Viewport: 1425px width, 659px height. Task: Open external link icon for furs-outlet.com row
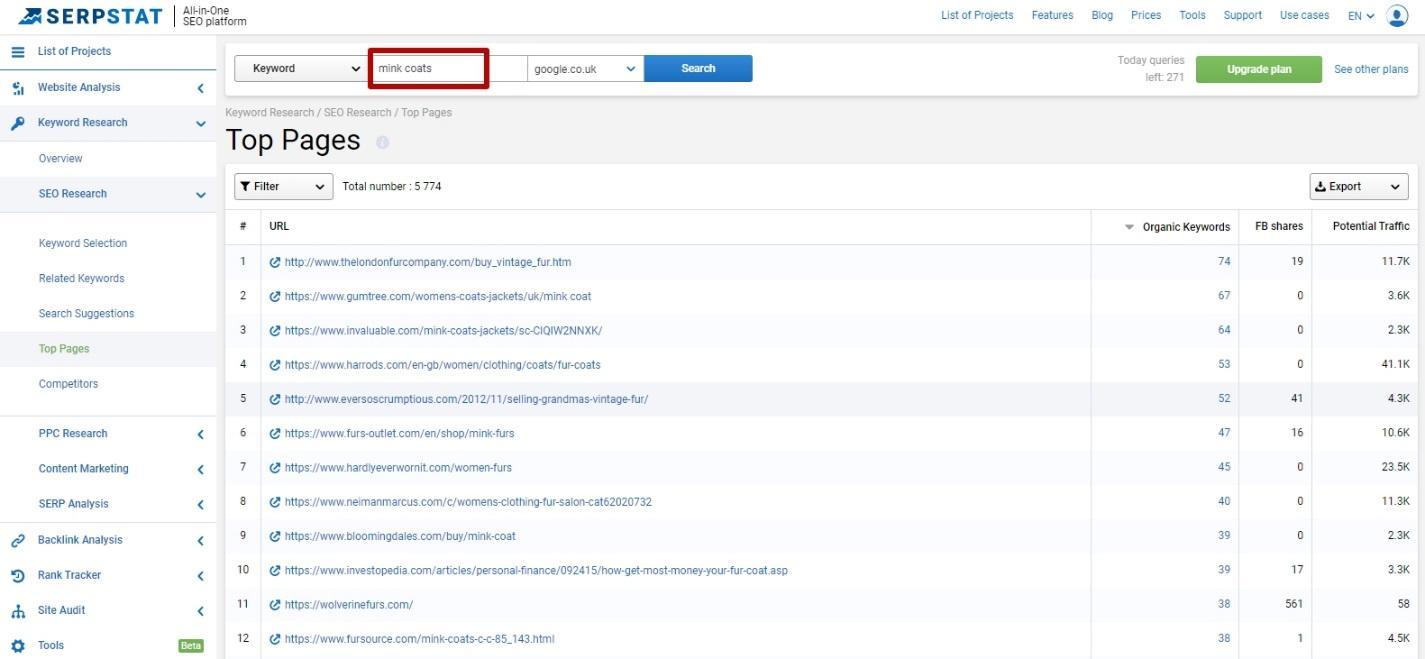[x=275, y=433]
